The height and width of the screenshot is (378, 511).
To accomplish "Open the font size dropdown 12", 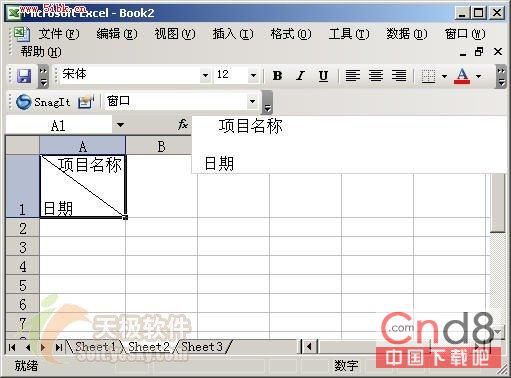I will click(253, 75).
